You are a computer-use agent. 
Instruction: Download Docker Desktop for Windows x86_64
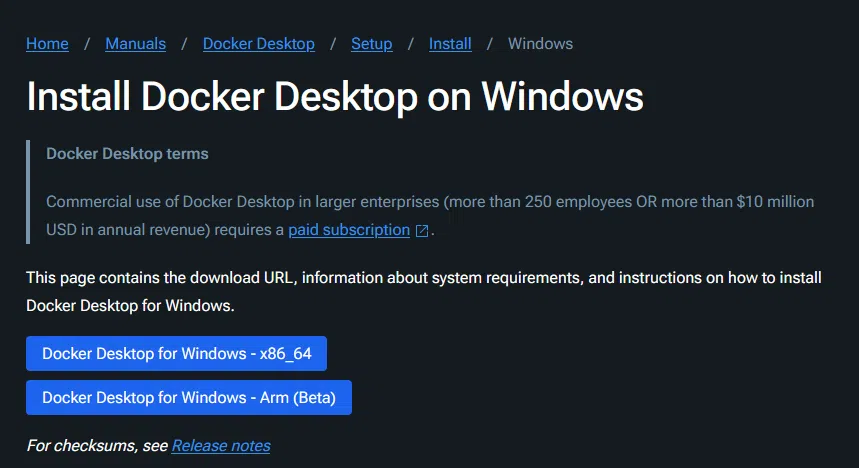pyautogui.click(x=176, y=353)
